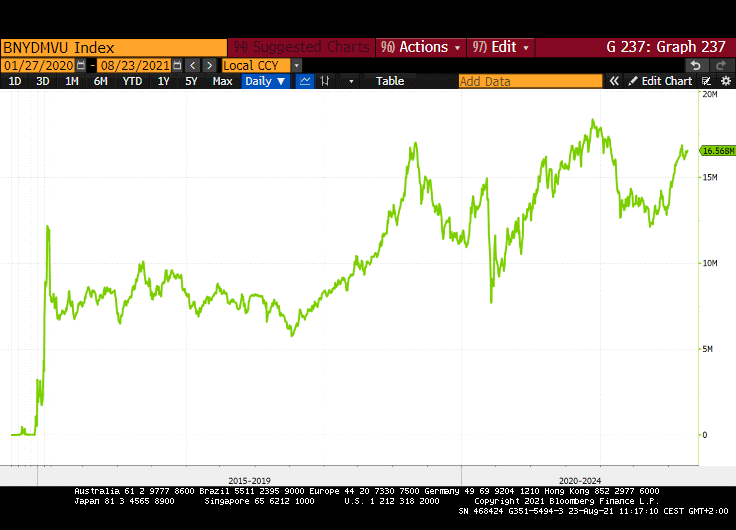Shift date range back with left arrow
The width and height of the screenshot is (736, 530).
193,65
